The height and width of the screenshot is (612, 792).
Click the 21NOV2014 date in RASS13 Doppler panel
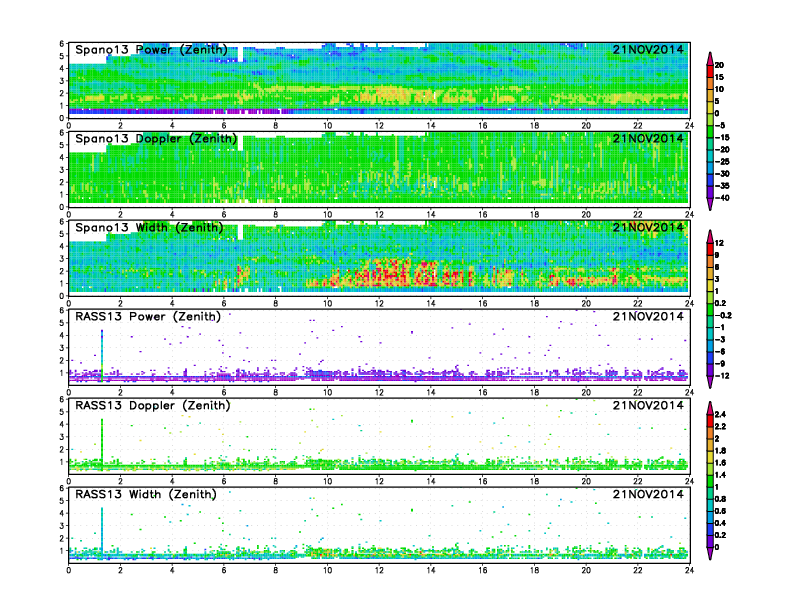point(648,405)
